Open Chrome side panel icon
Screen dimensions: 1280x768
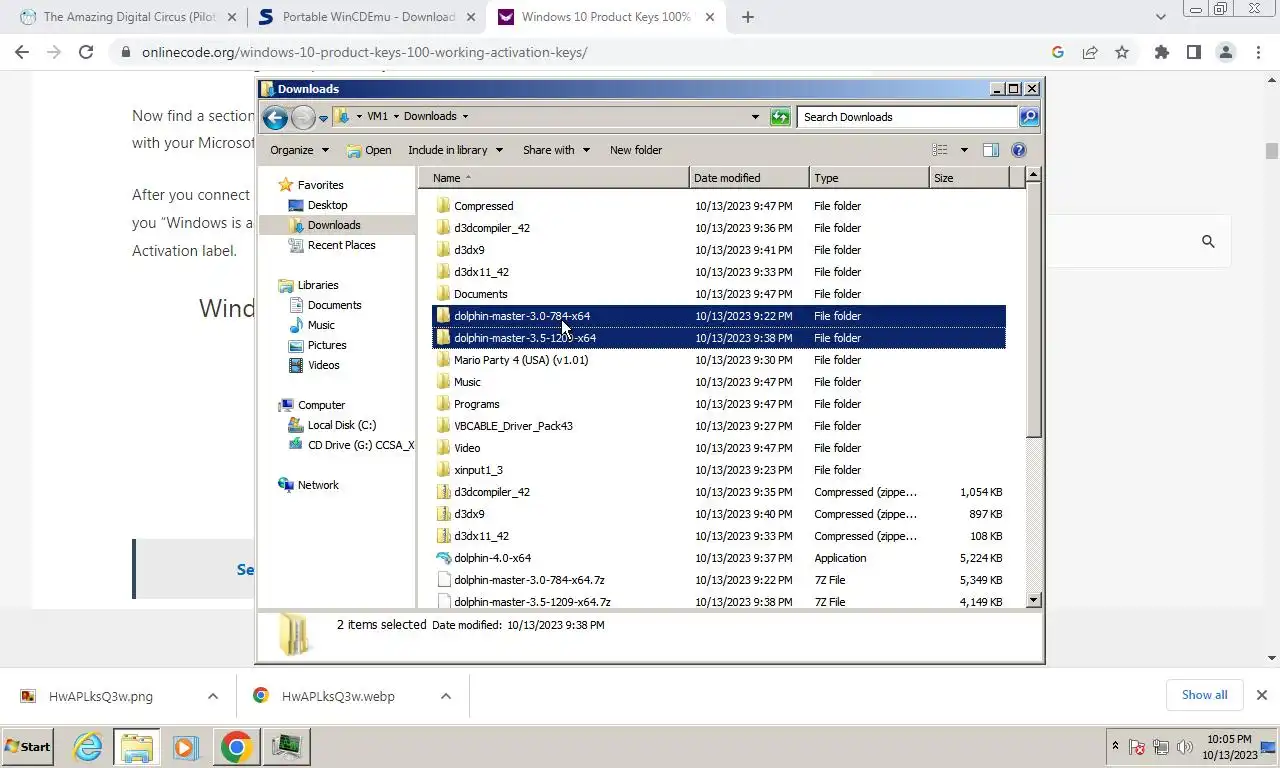1193,52
